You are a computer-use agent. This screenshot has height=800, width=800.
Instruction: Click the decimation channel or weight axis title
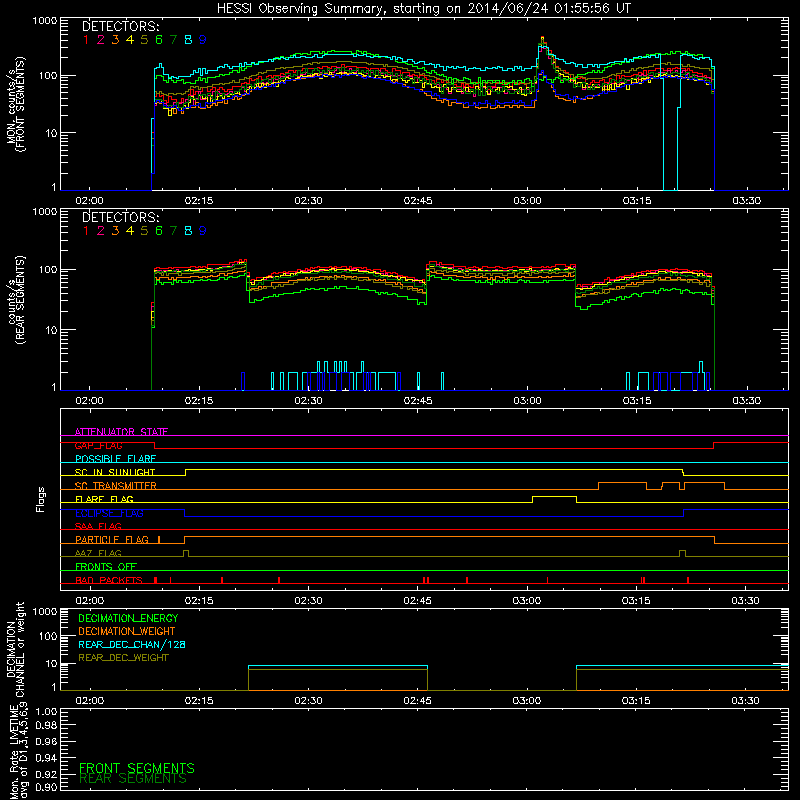coord(15,649)
